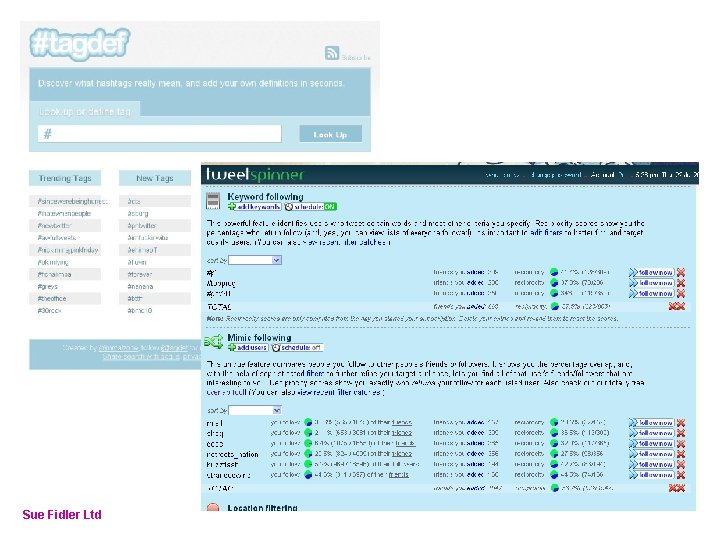Click the green plus 'add users' button

(x=248, y=348)
